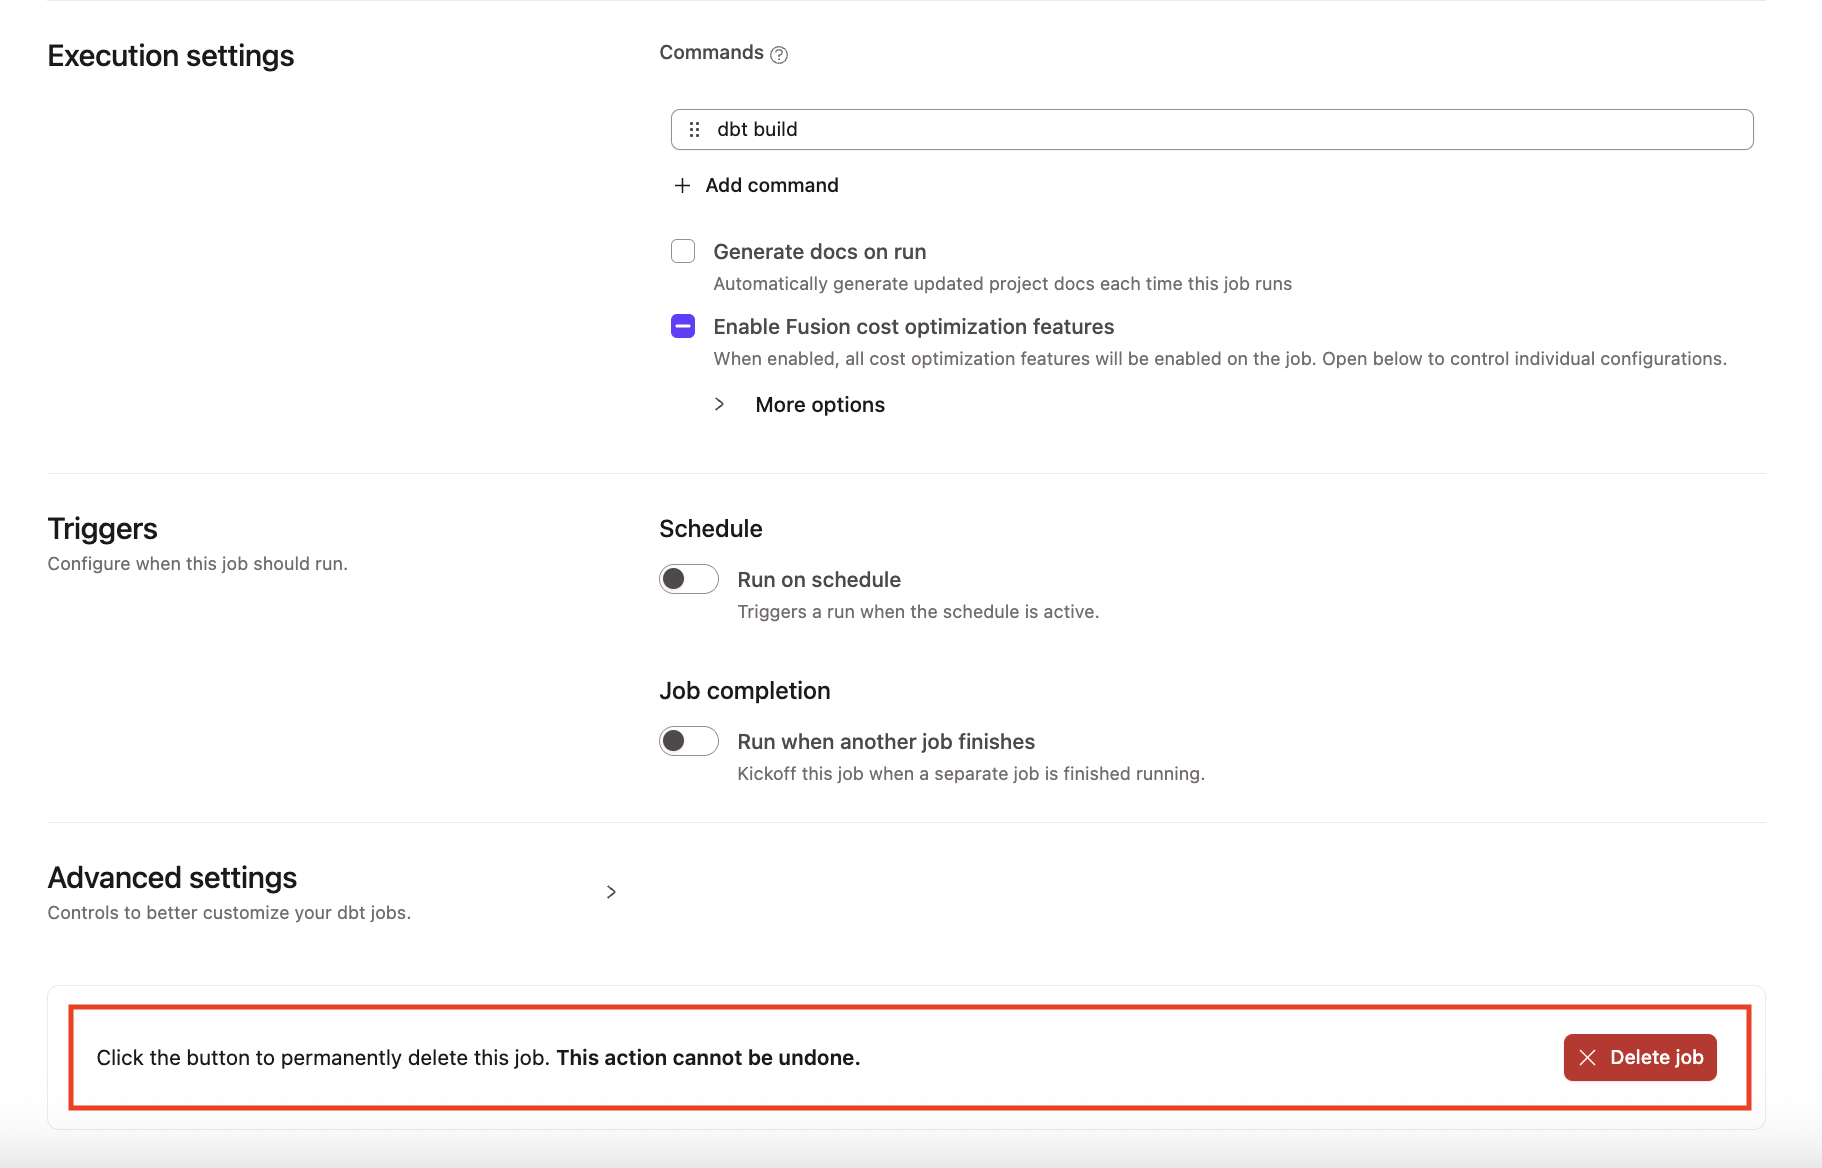Turn on the Run on schedule switch
The width and height of the screenshot is (1822, 1168).
(688, 579)
